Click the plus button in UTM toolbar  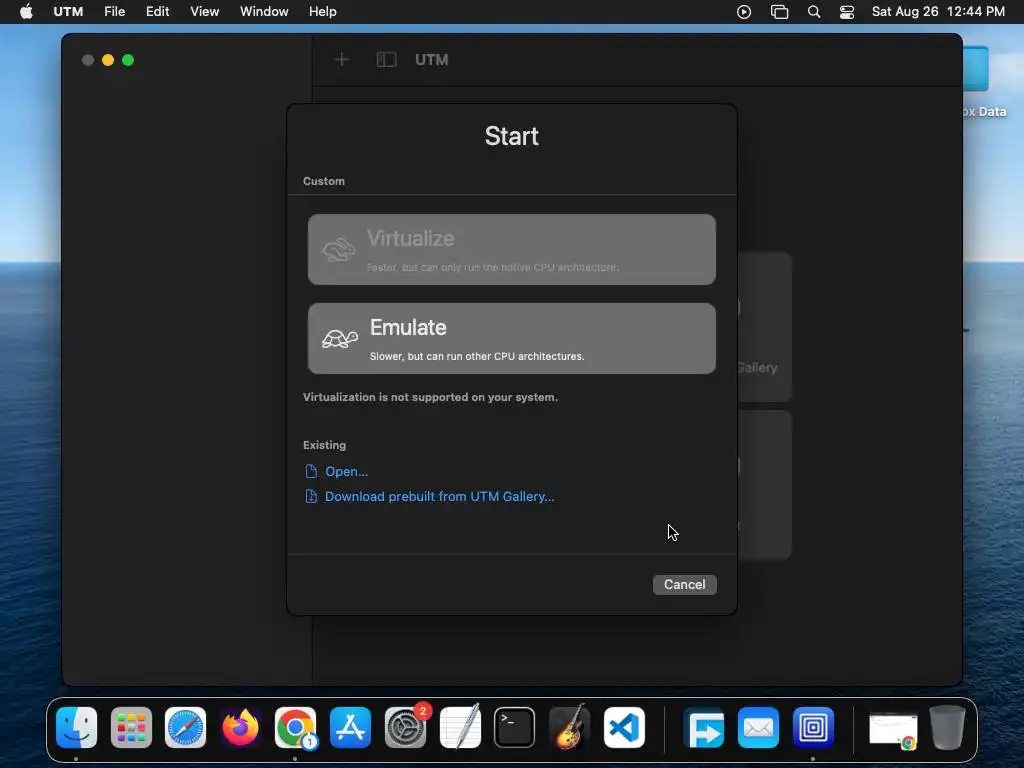click(342, 60)
